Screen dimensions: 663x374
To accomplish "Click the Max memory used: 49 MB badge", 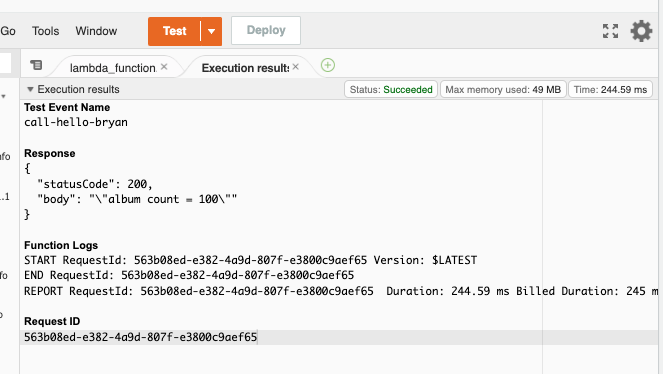I will [x=503, y=90].
